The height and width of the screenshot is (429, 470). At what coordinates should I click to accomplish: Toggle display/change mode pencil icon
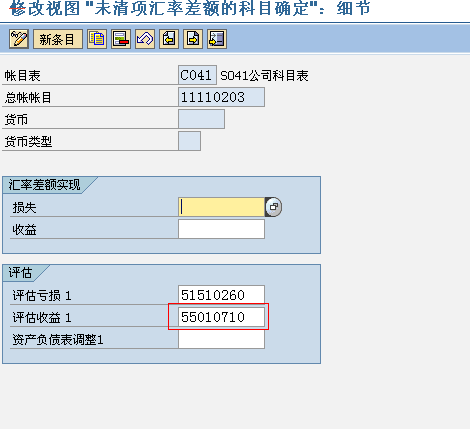coord(19,39)
